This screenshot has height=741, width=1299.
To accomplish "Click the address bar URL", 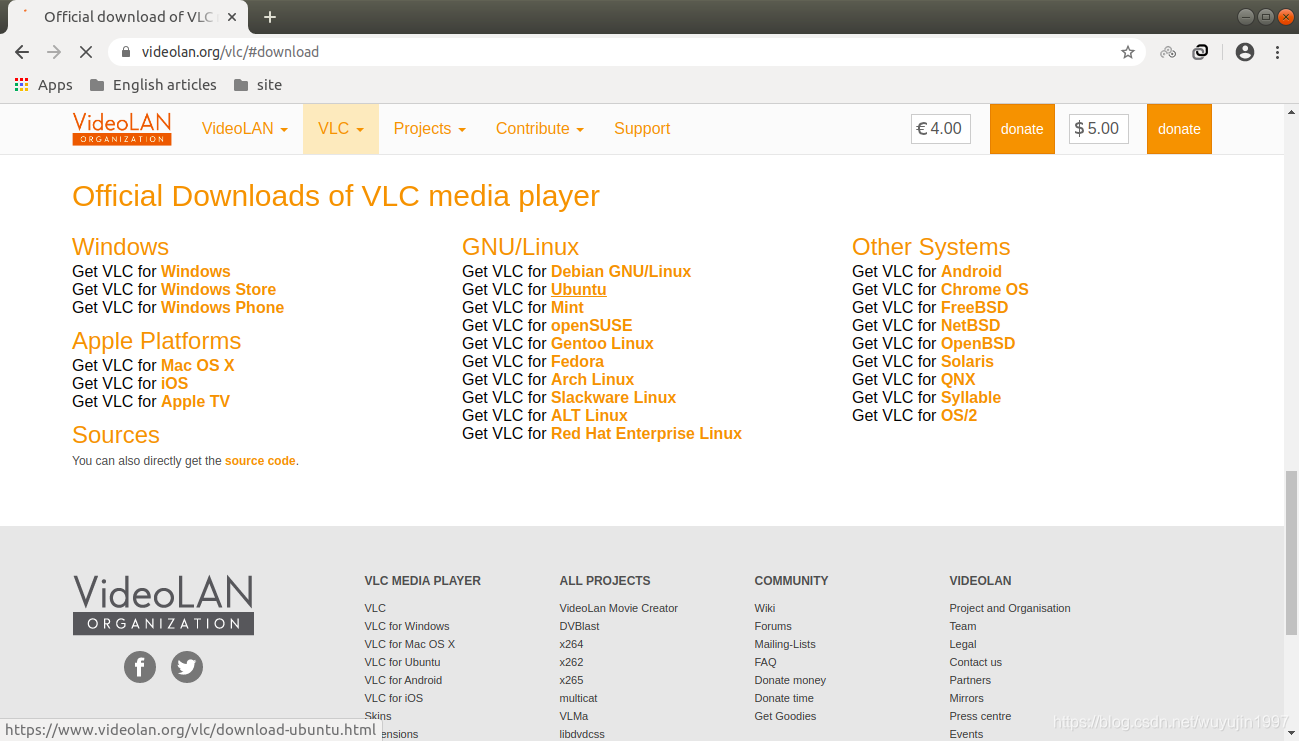I will pos(230,52).
